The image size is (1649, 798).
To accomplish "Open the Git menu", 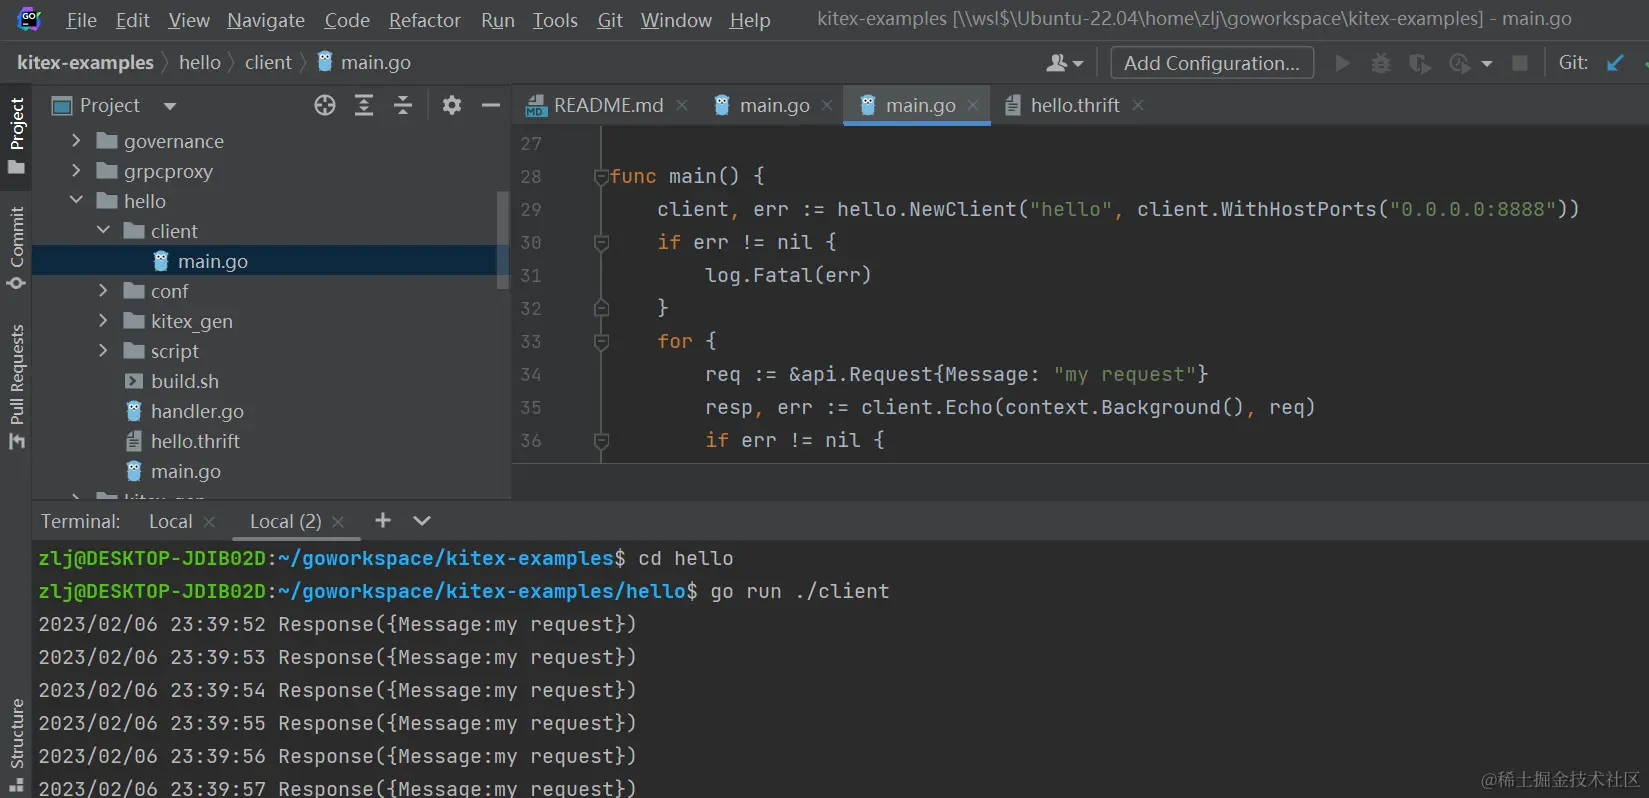I will pos(610,20).
